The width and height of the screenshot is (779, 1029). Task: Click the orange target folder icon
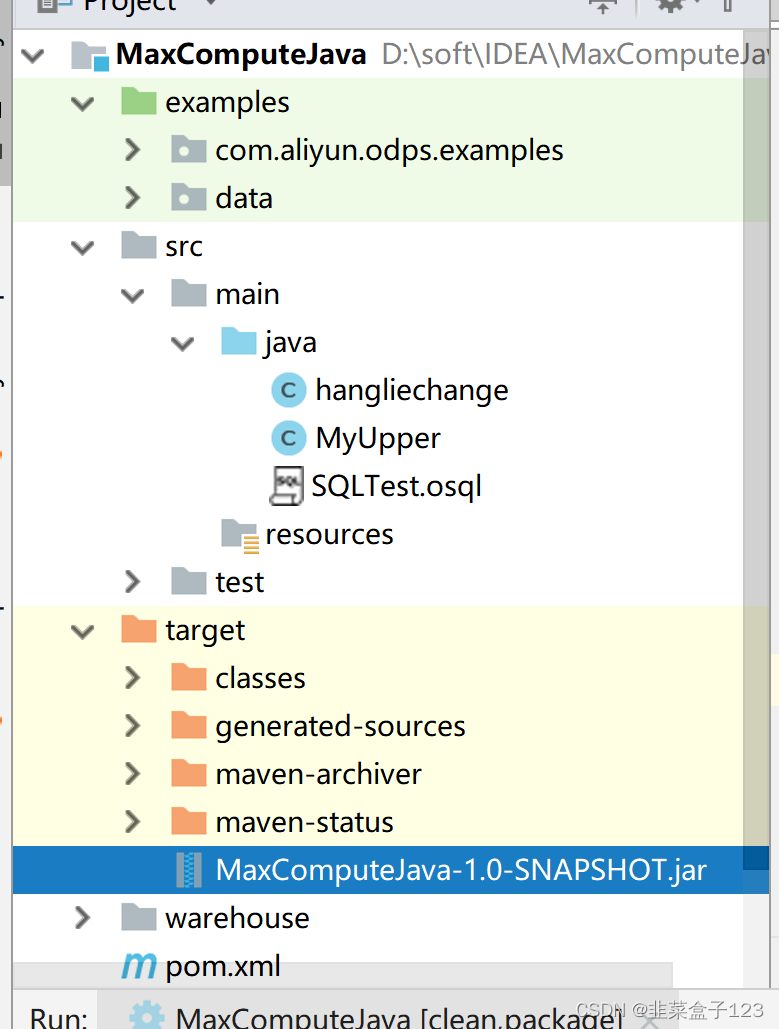[x=138, y=629]
